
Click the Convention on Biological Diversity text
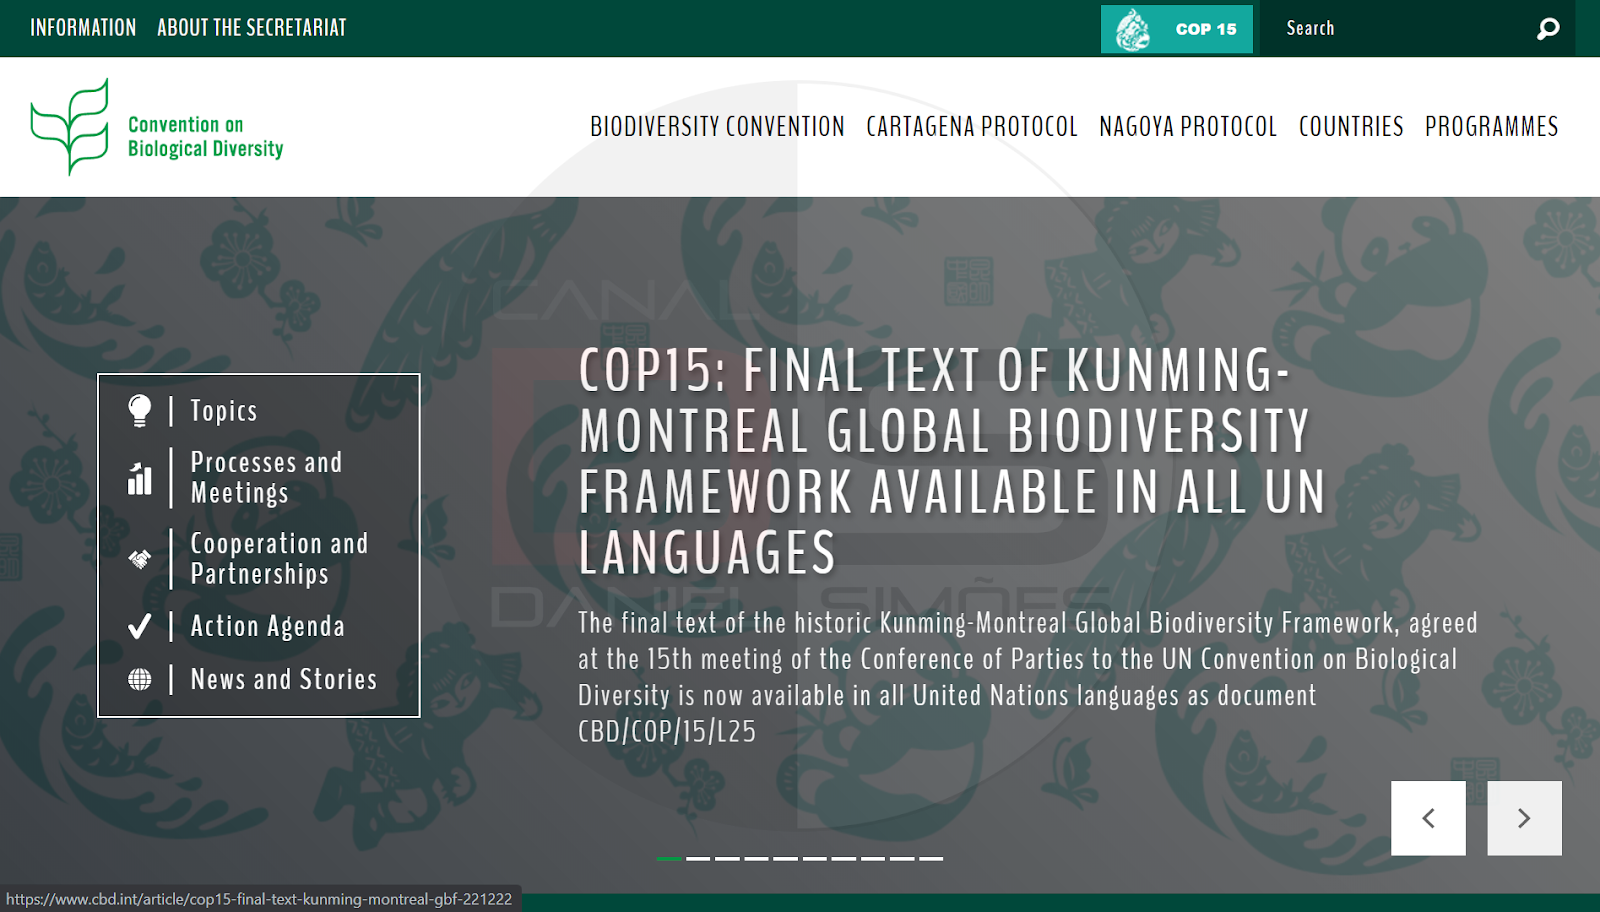[206, 136]
